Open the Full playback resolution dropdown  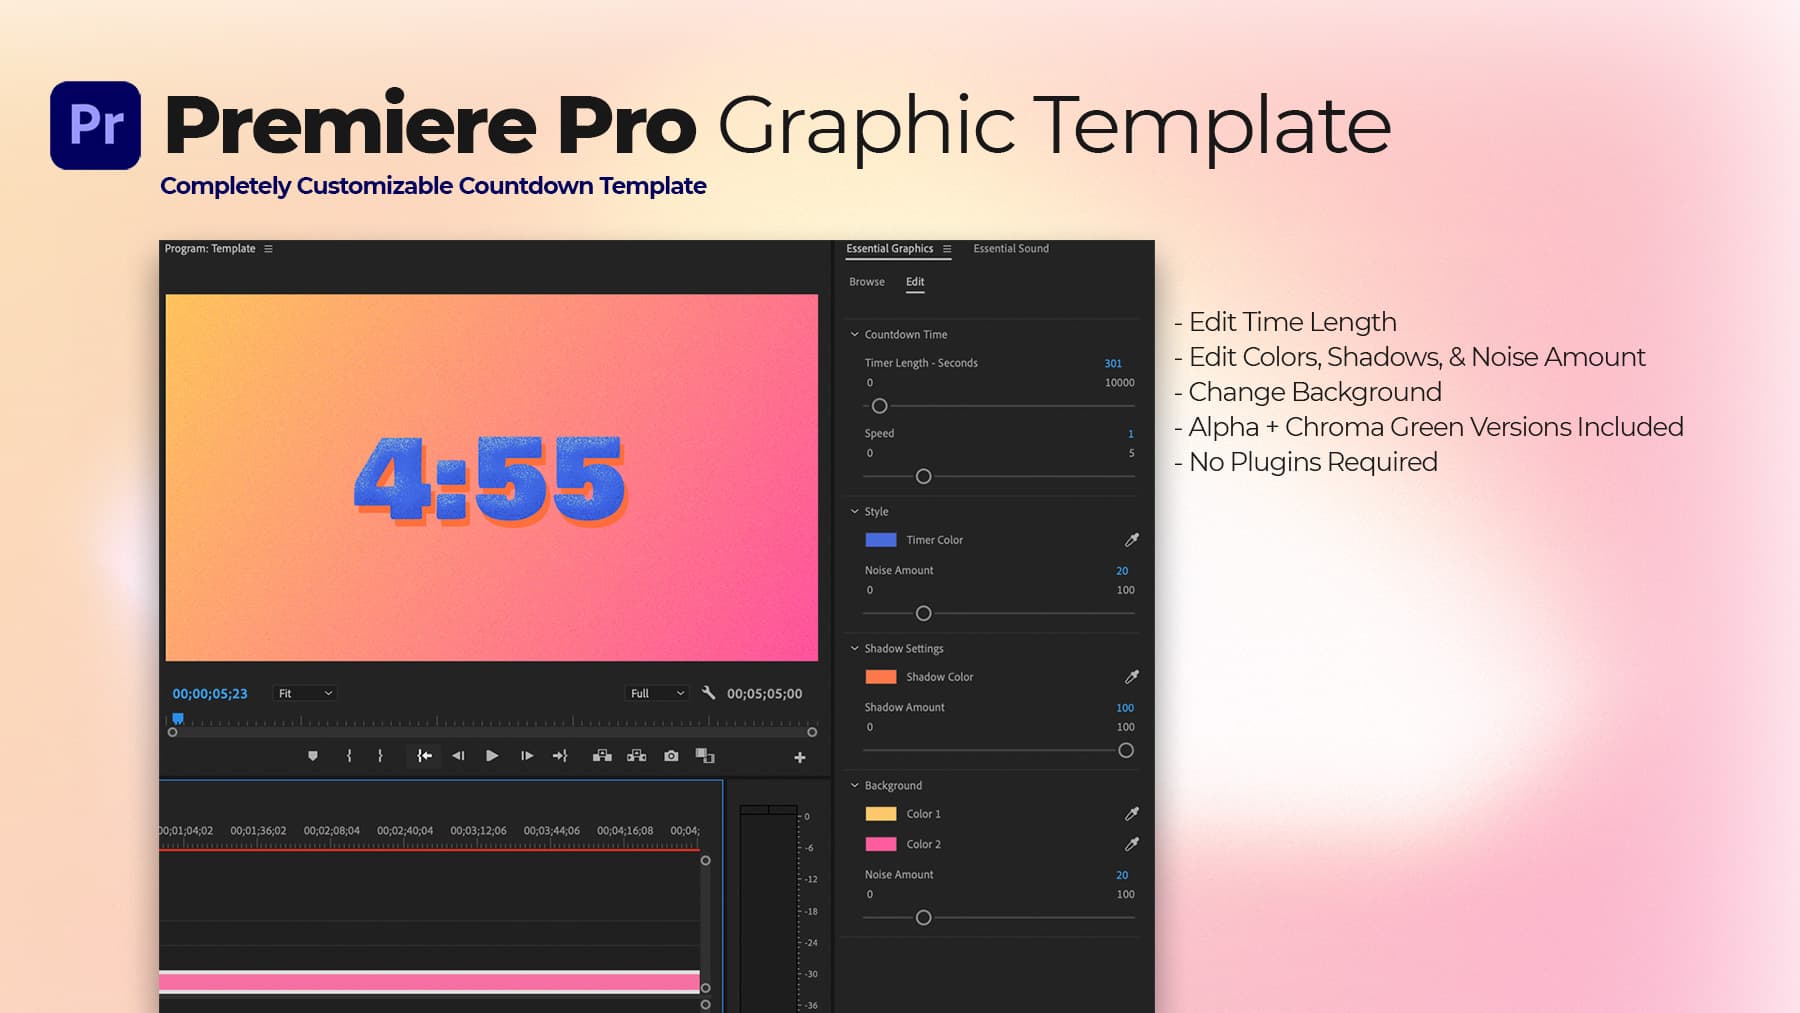[x=657, y=693]
